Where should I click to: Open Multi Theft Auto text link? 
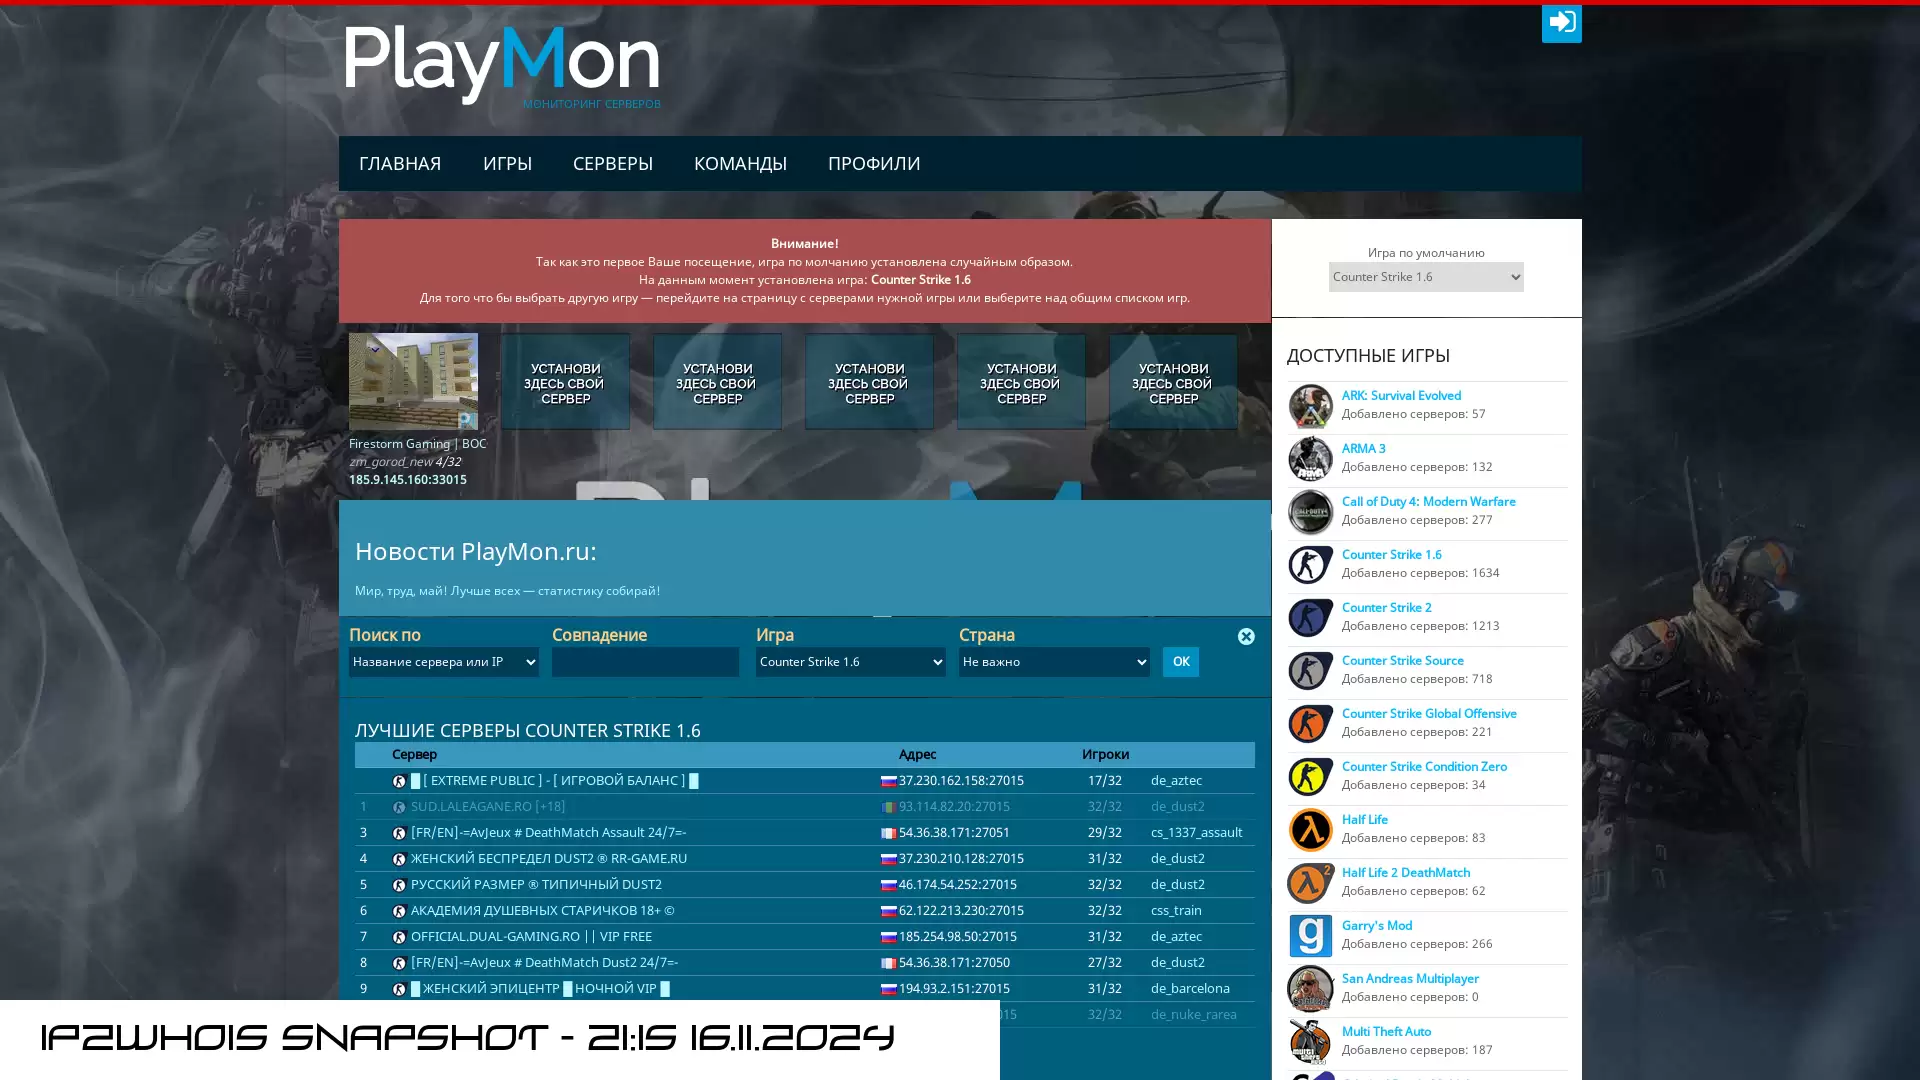[1386, 1032]
